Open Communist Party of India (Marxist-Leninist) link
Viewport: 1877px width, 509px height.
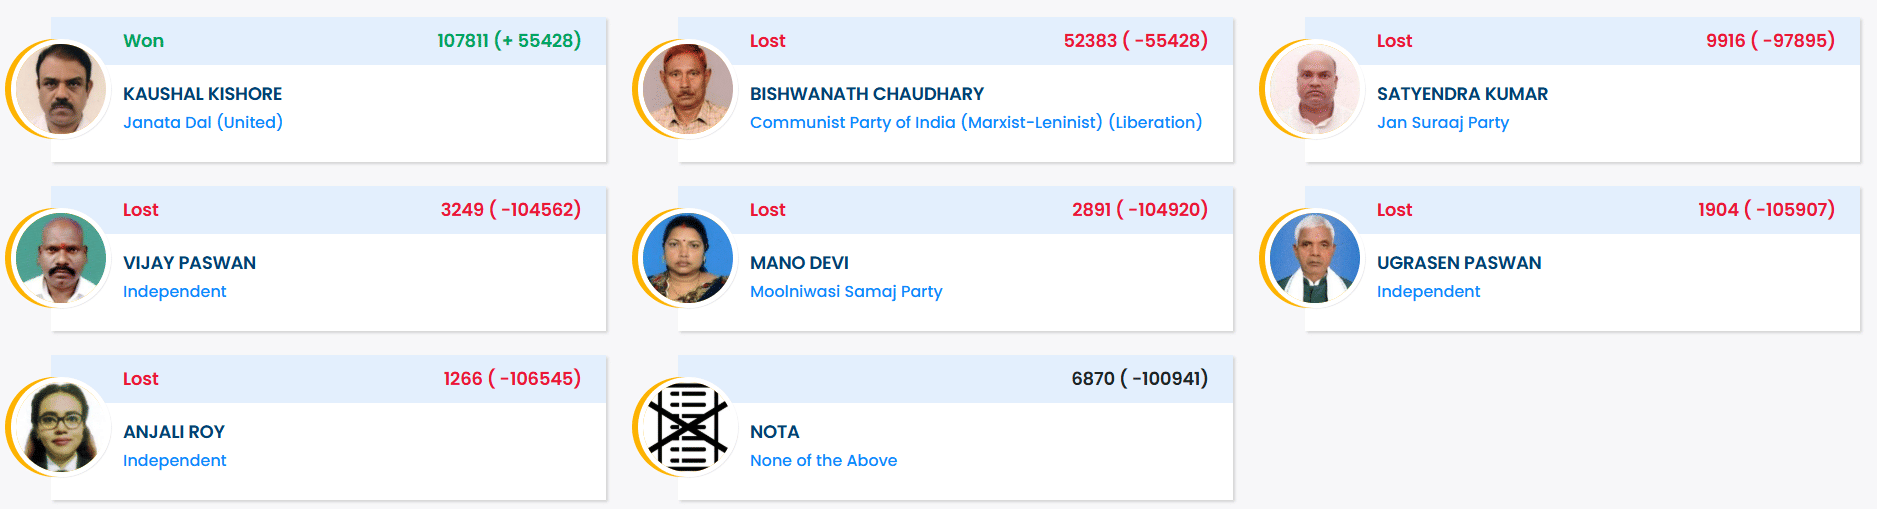pos(975,122)
